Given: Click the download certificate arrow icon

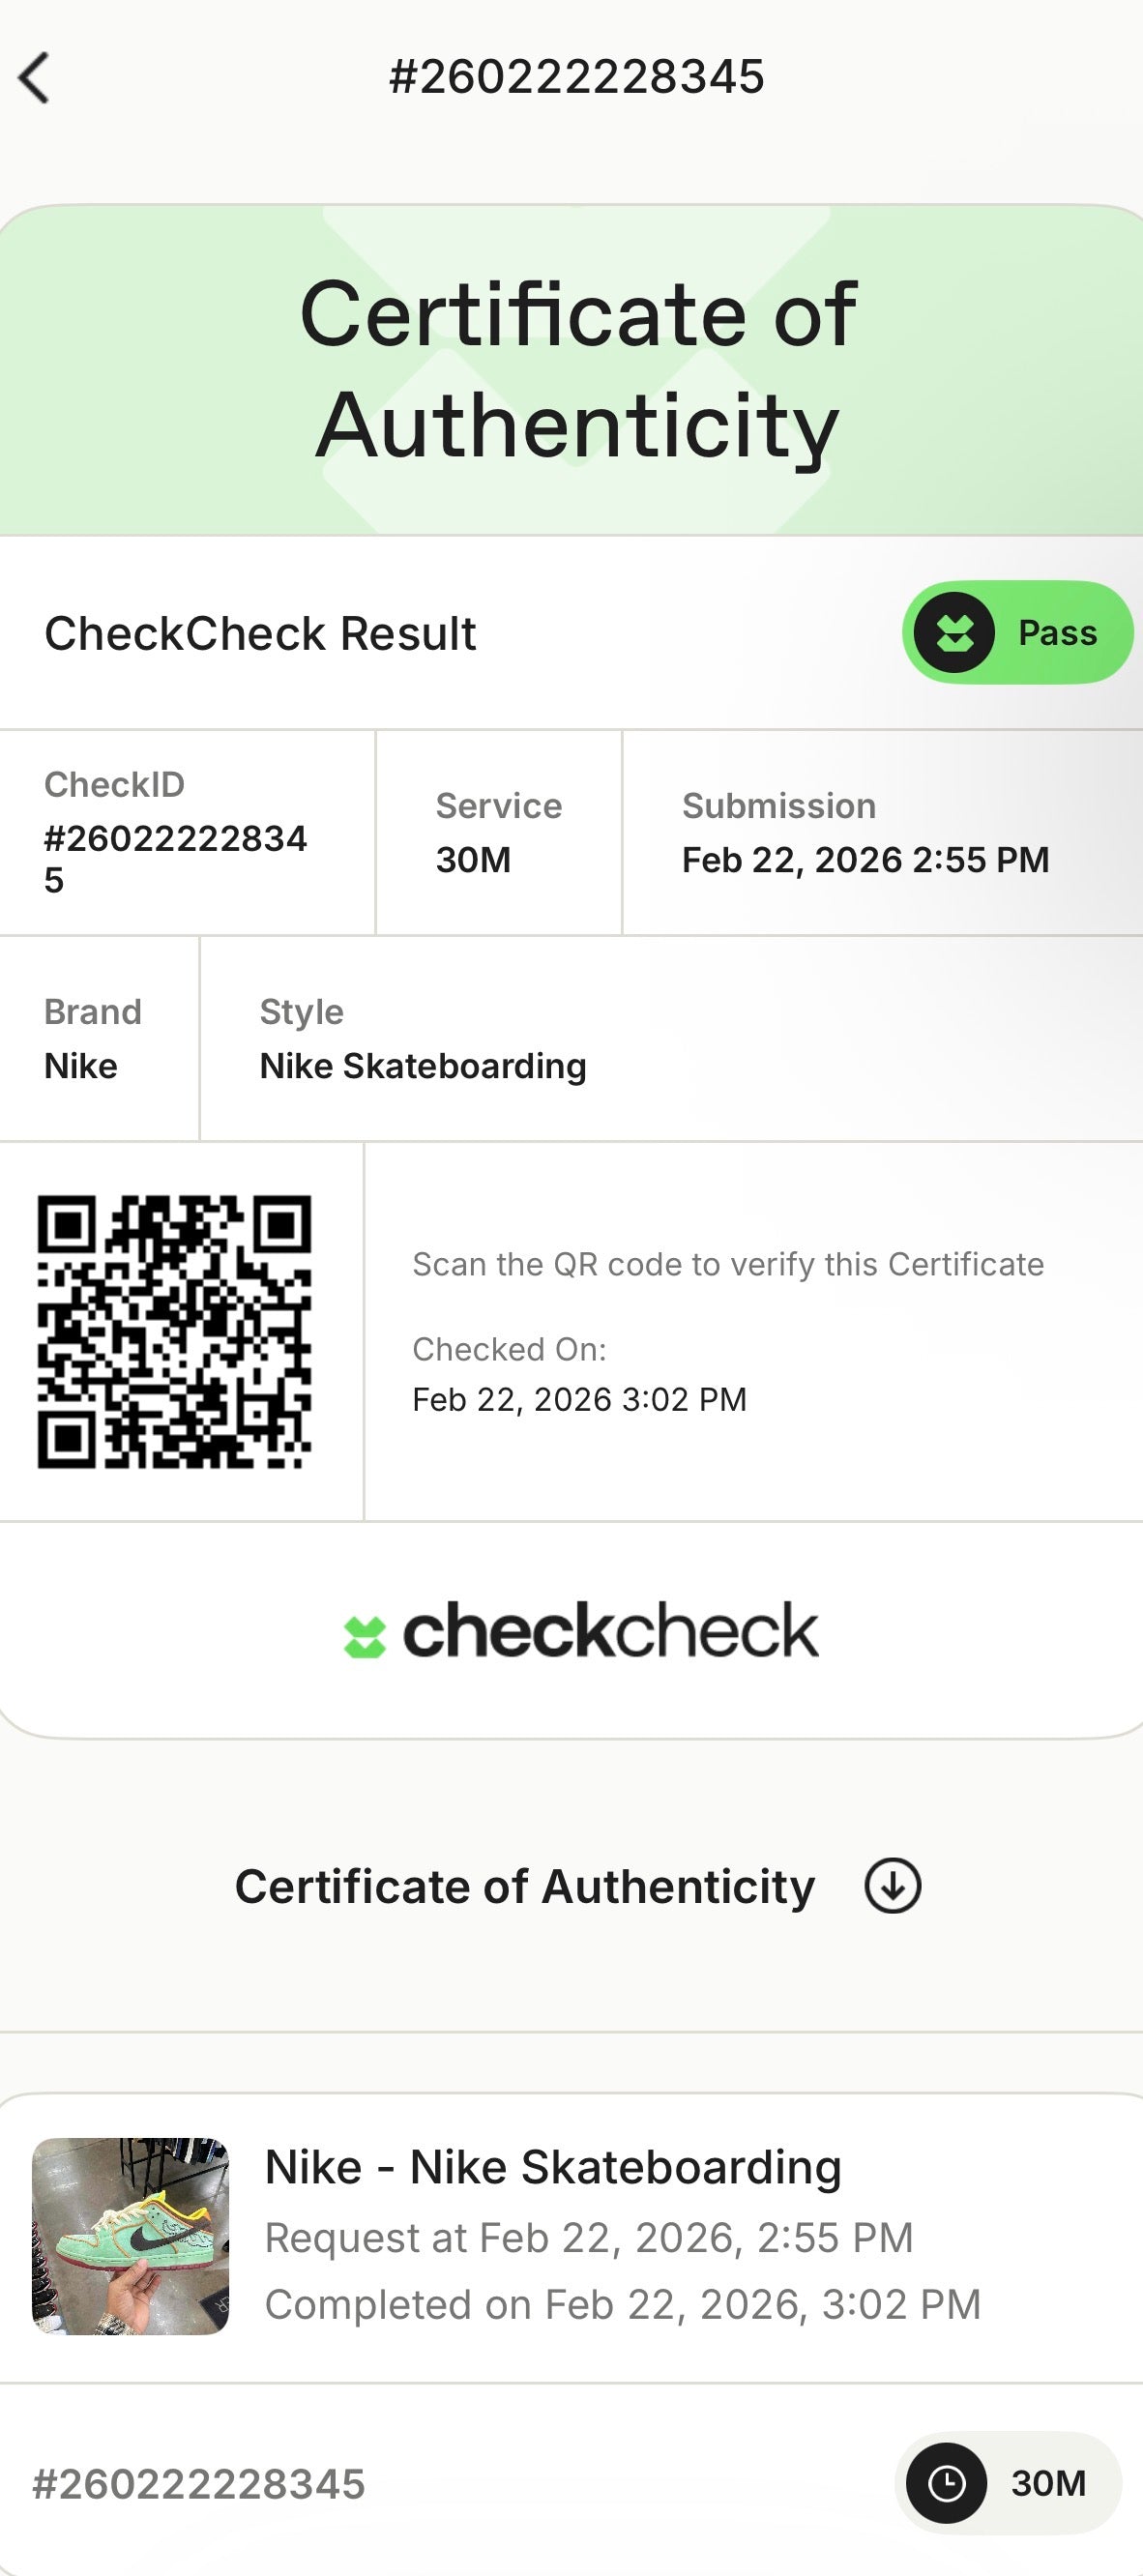Looking at the screenshot, I should 892,1886.
